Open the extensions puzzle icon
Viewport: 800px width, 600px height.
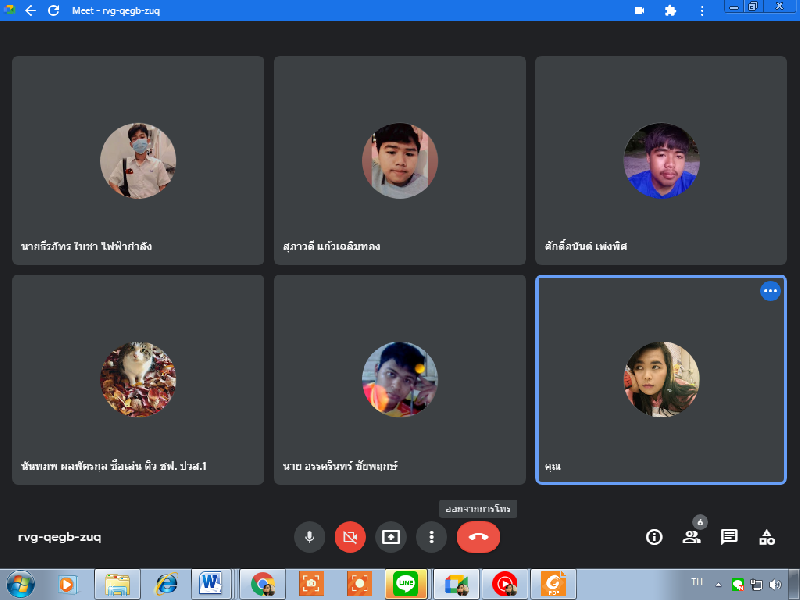pos(670,11)
